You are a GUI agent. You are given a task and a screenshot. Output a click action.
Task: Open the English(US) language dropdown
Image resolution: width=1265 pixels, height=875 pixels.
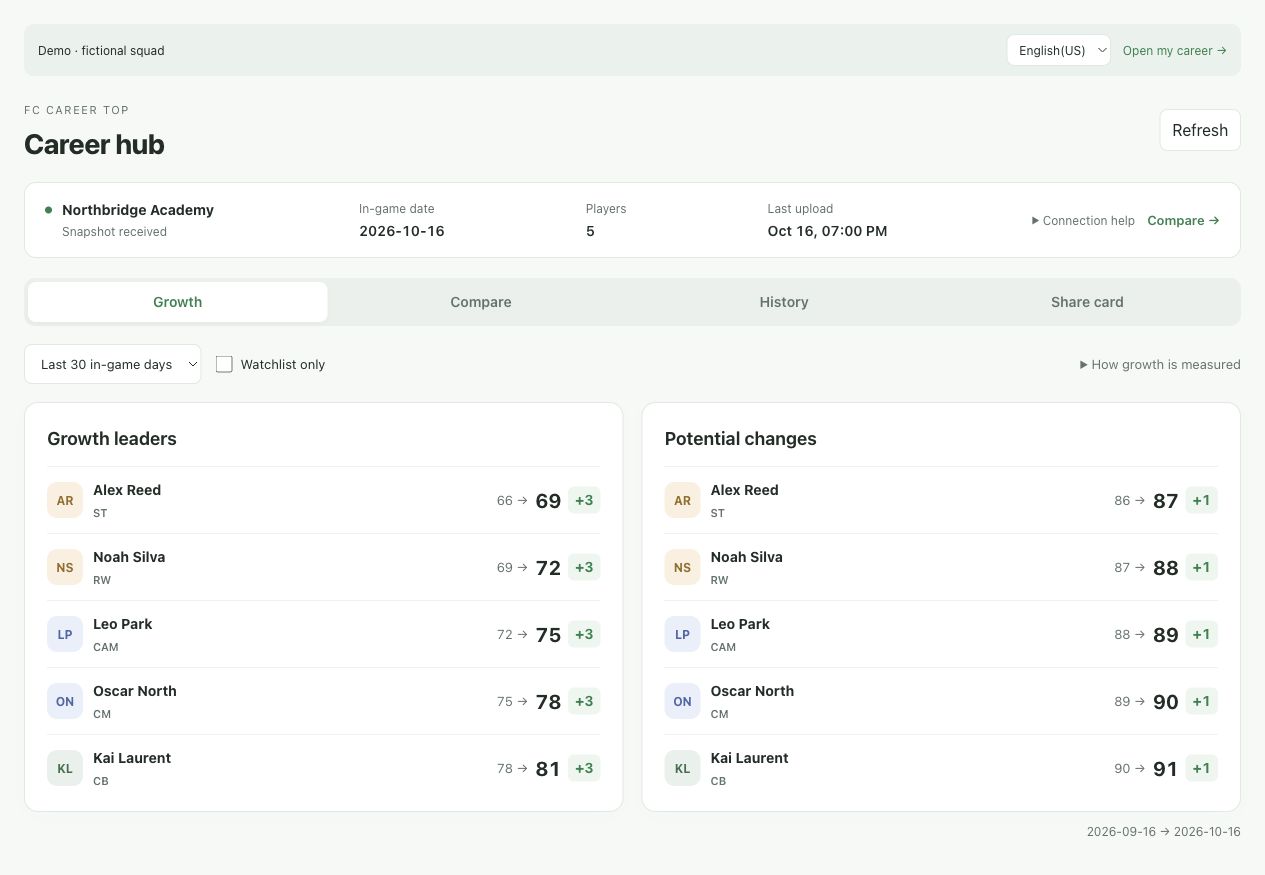[x=1058, y=50]
